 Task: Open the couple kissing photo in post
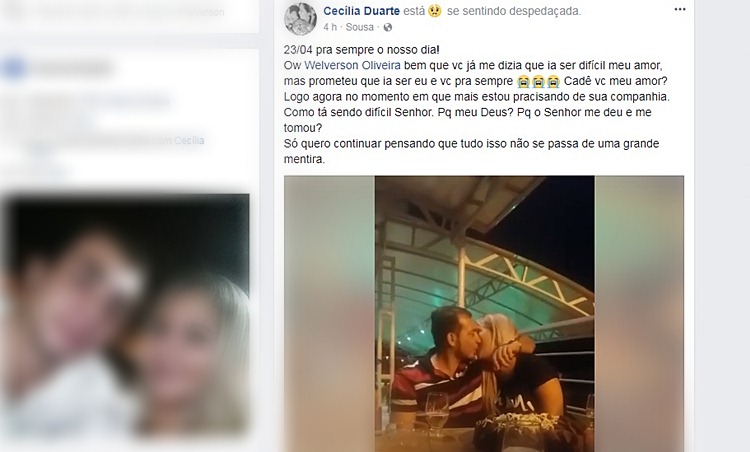[484, 314]
